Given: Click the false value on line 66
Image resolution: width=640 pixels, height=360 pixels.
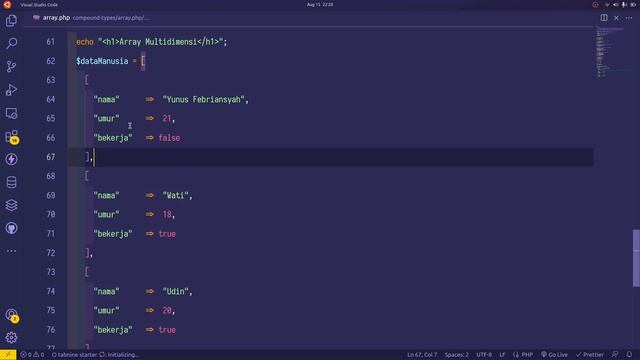Looking at the screenshot, I should click(169, 138).
